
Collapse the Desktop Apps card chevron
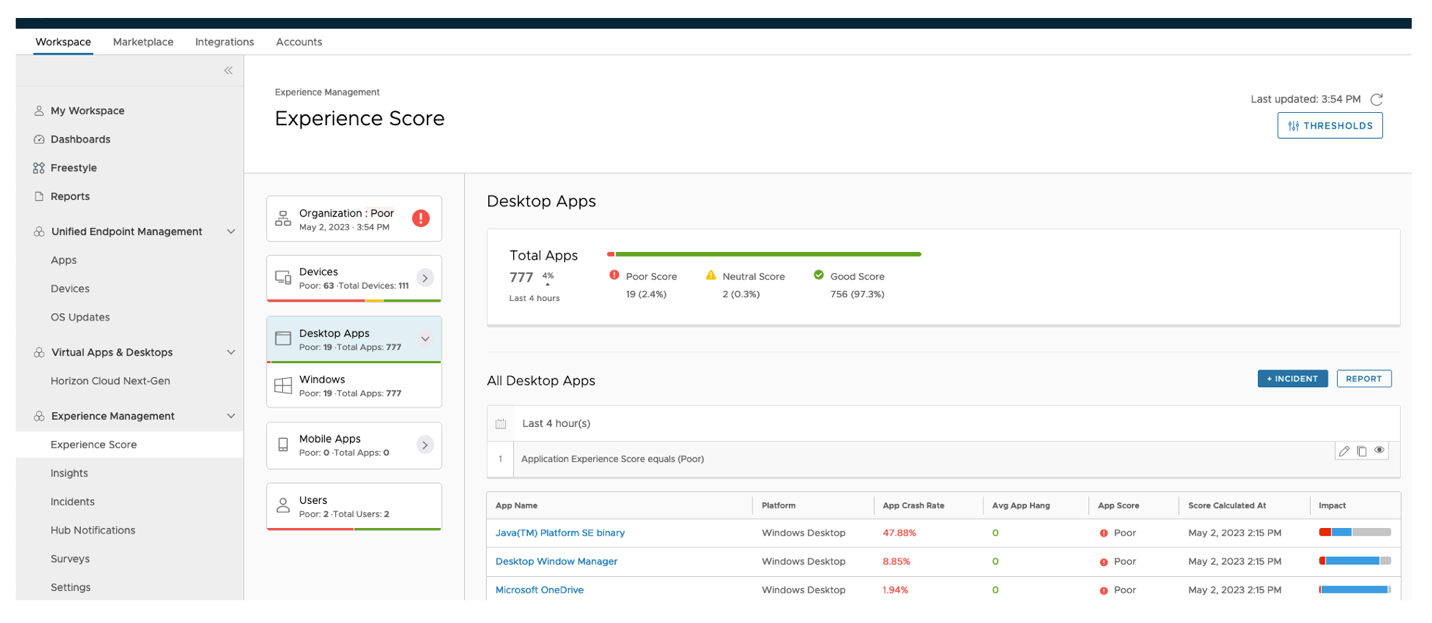[425, 339]
